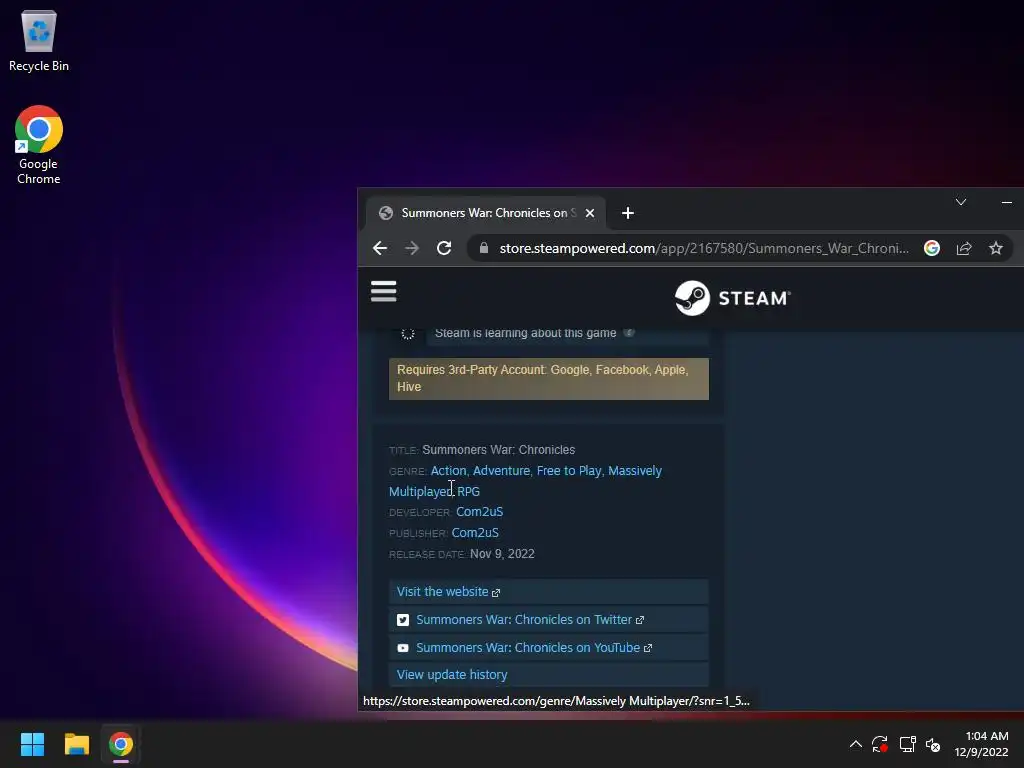Click the Chrome back arrow
Image resolution: width=1024 pixels, height=768 pixels.
point(380,248)
